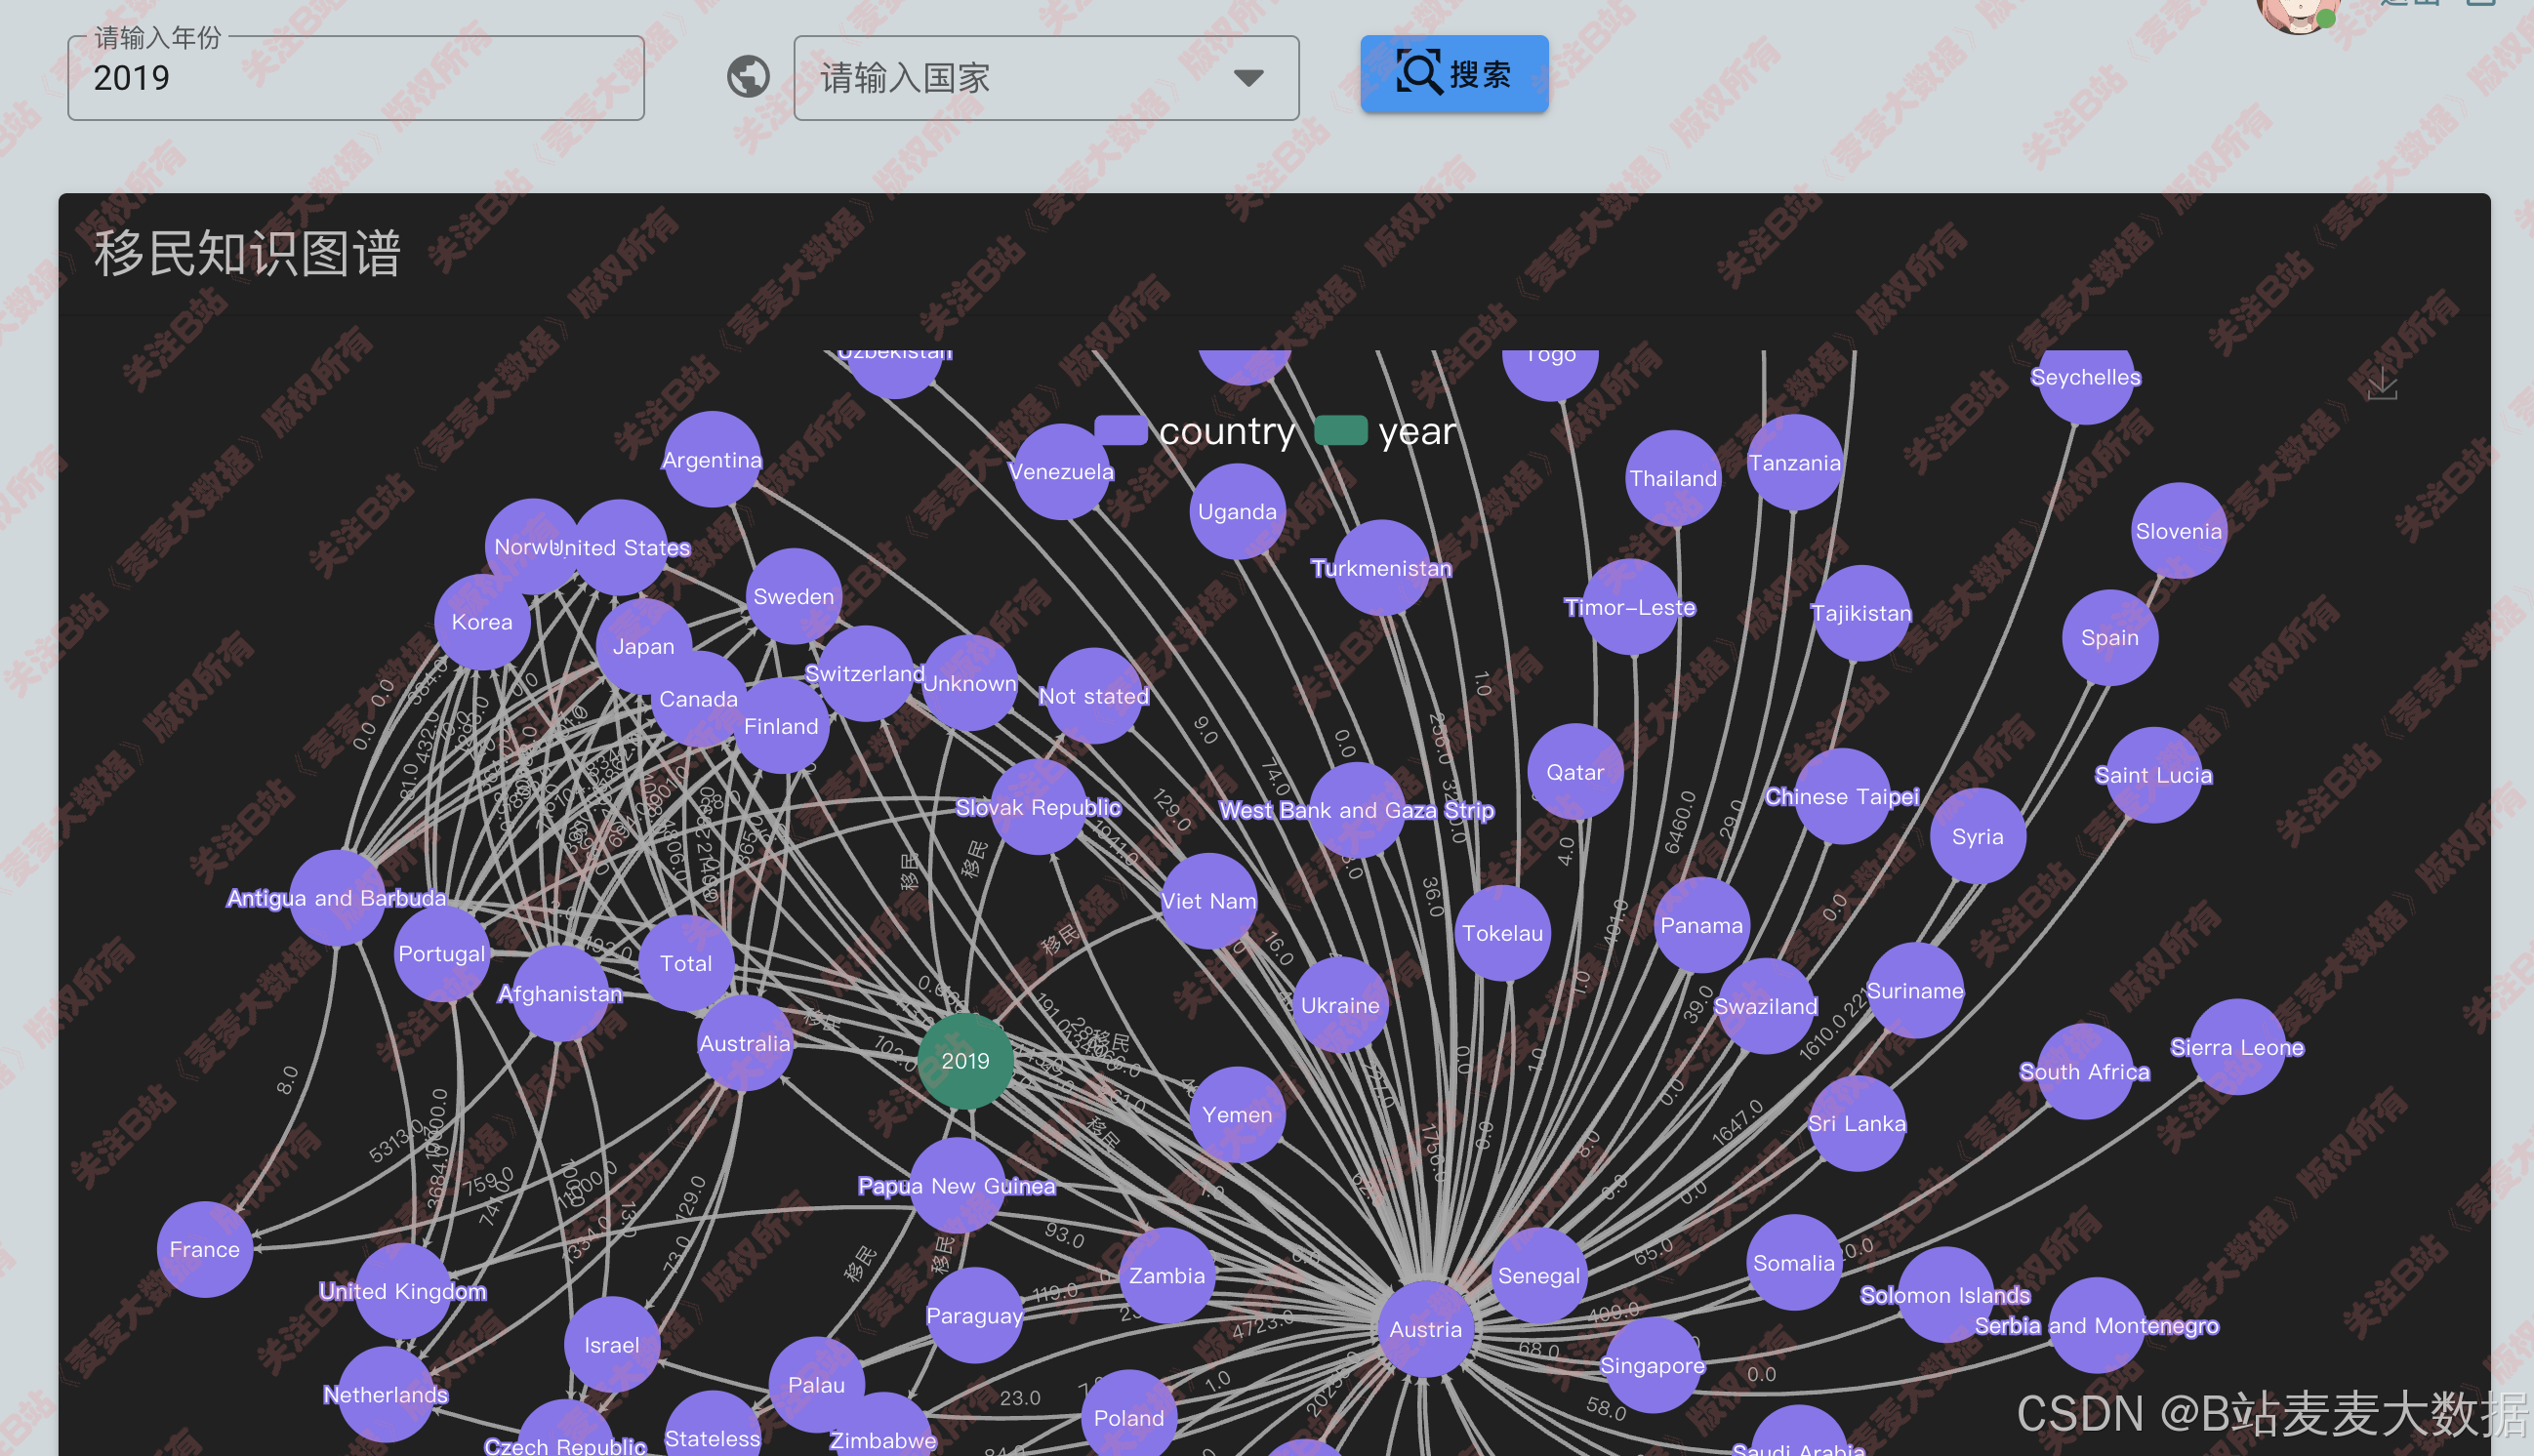Toggle the year legend item
Image resolution: width=2534 pixels, height=1456 pixels.
click(x=1416, y=431)
